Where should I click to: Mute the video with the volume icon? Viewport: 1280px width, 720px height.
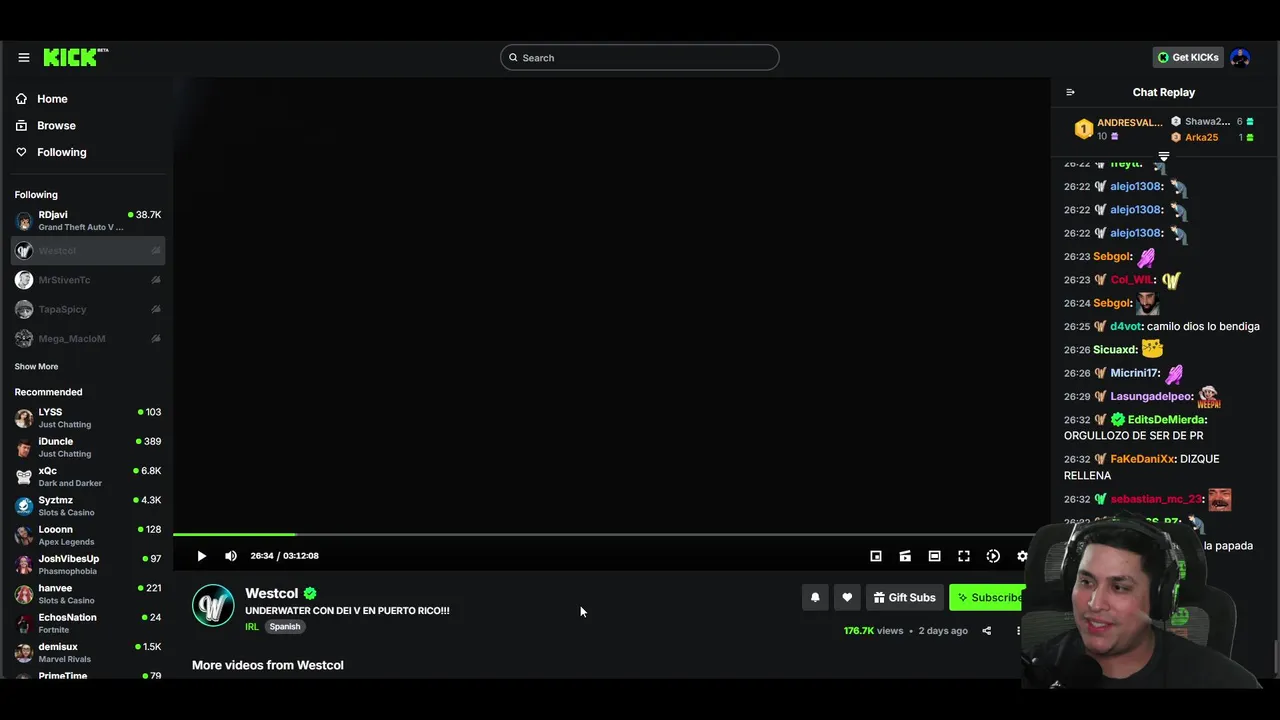(x=231, y=556)
